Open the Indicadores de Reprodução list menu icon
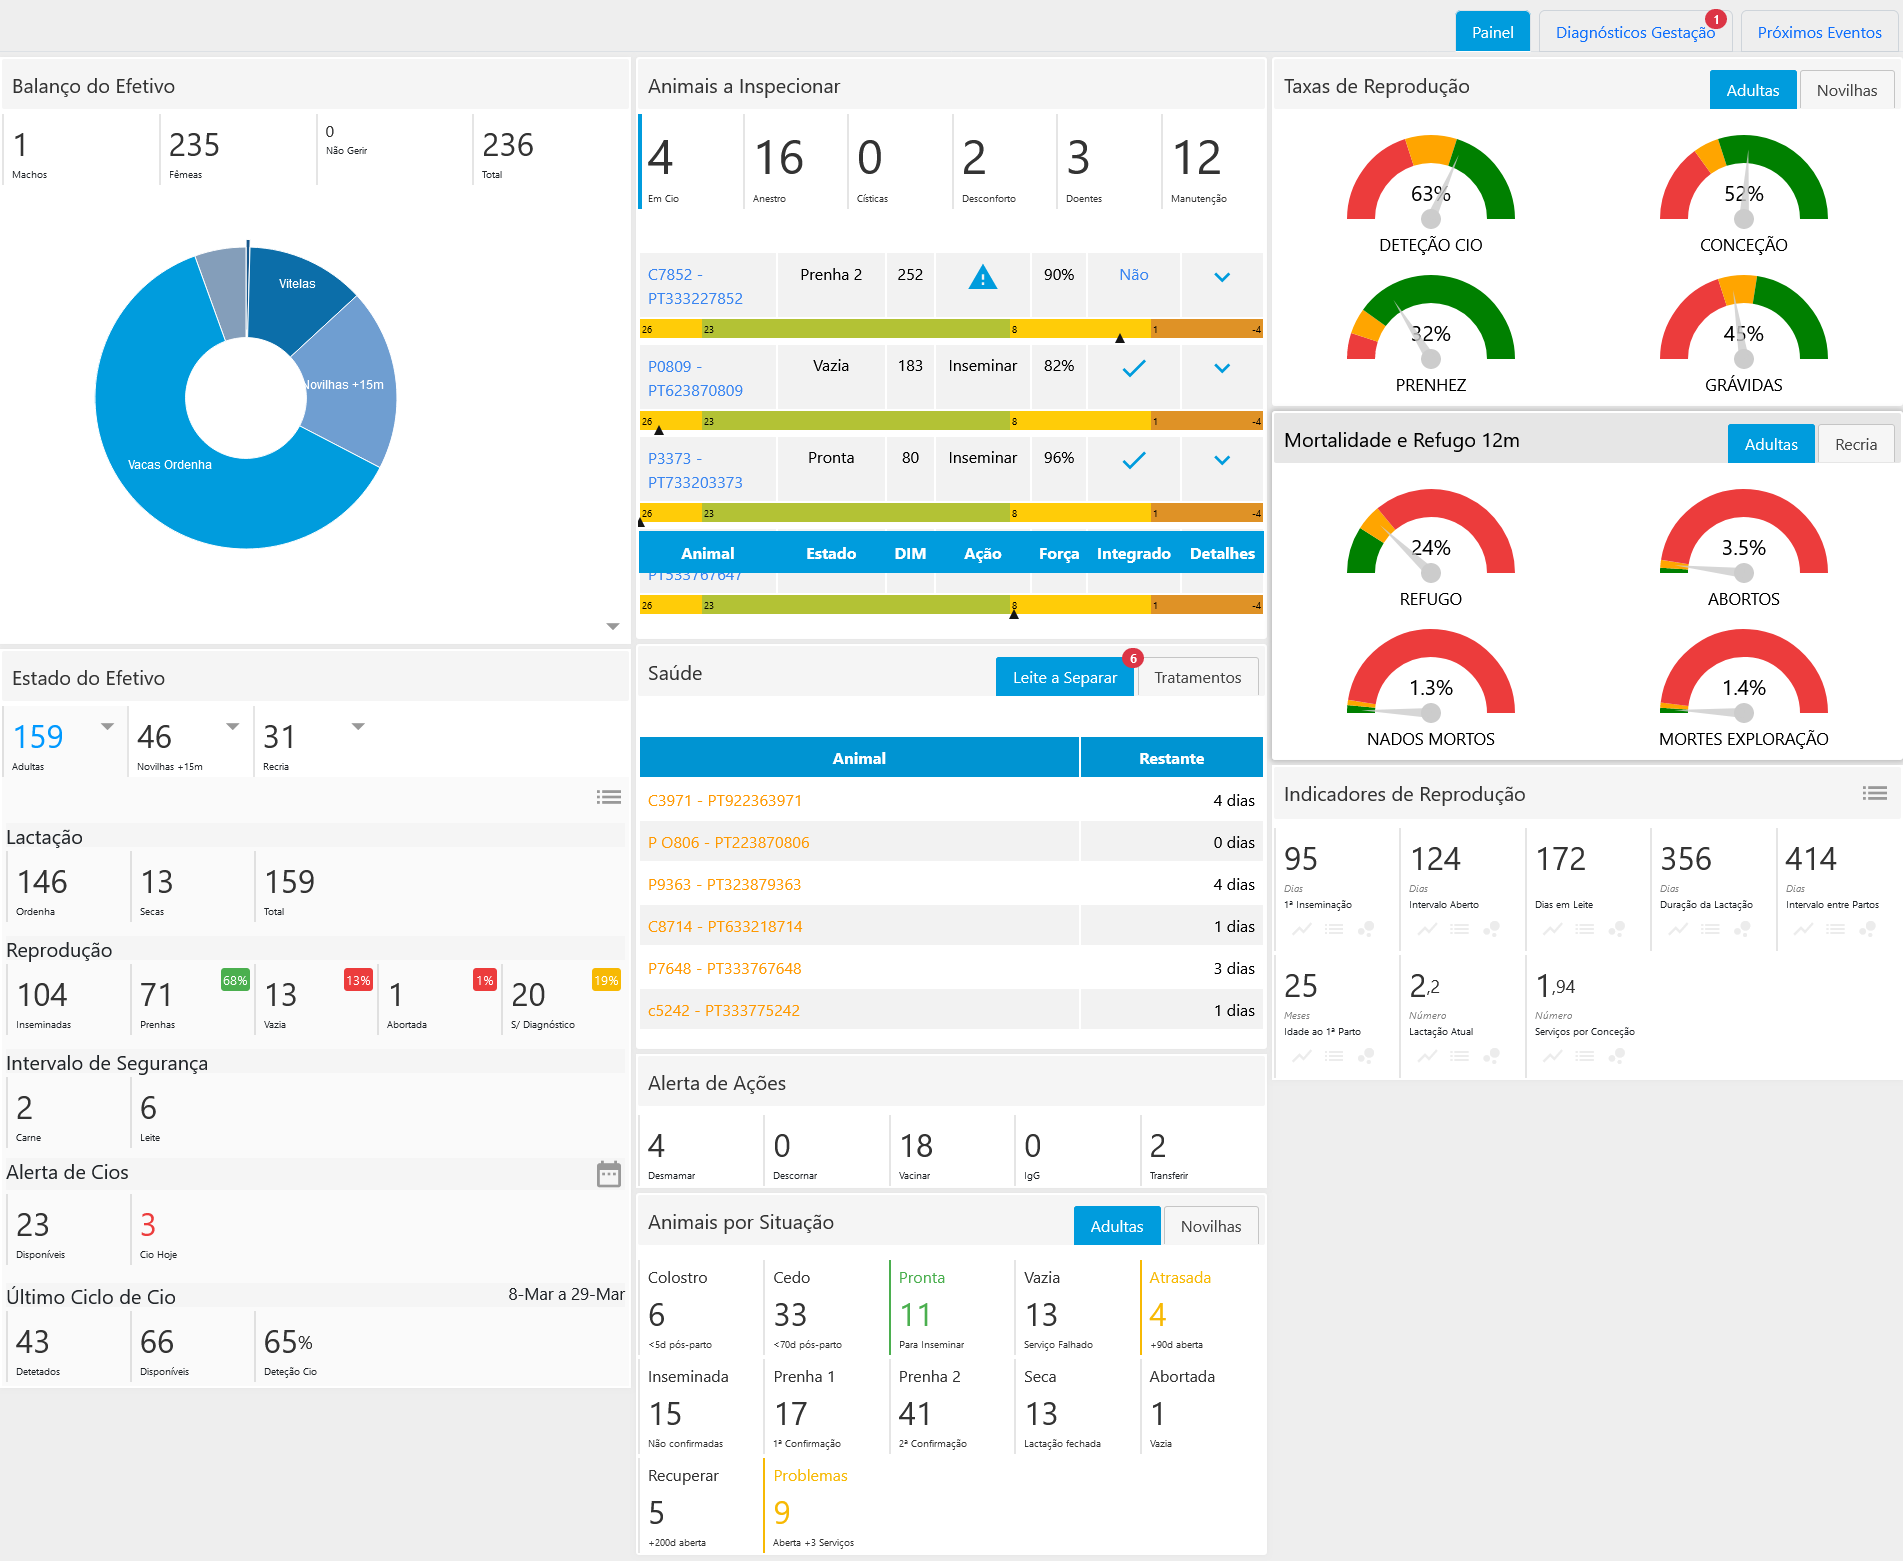 click(1874, 793)
